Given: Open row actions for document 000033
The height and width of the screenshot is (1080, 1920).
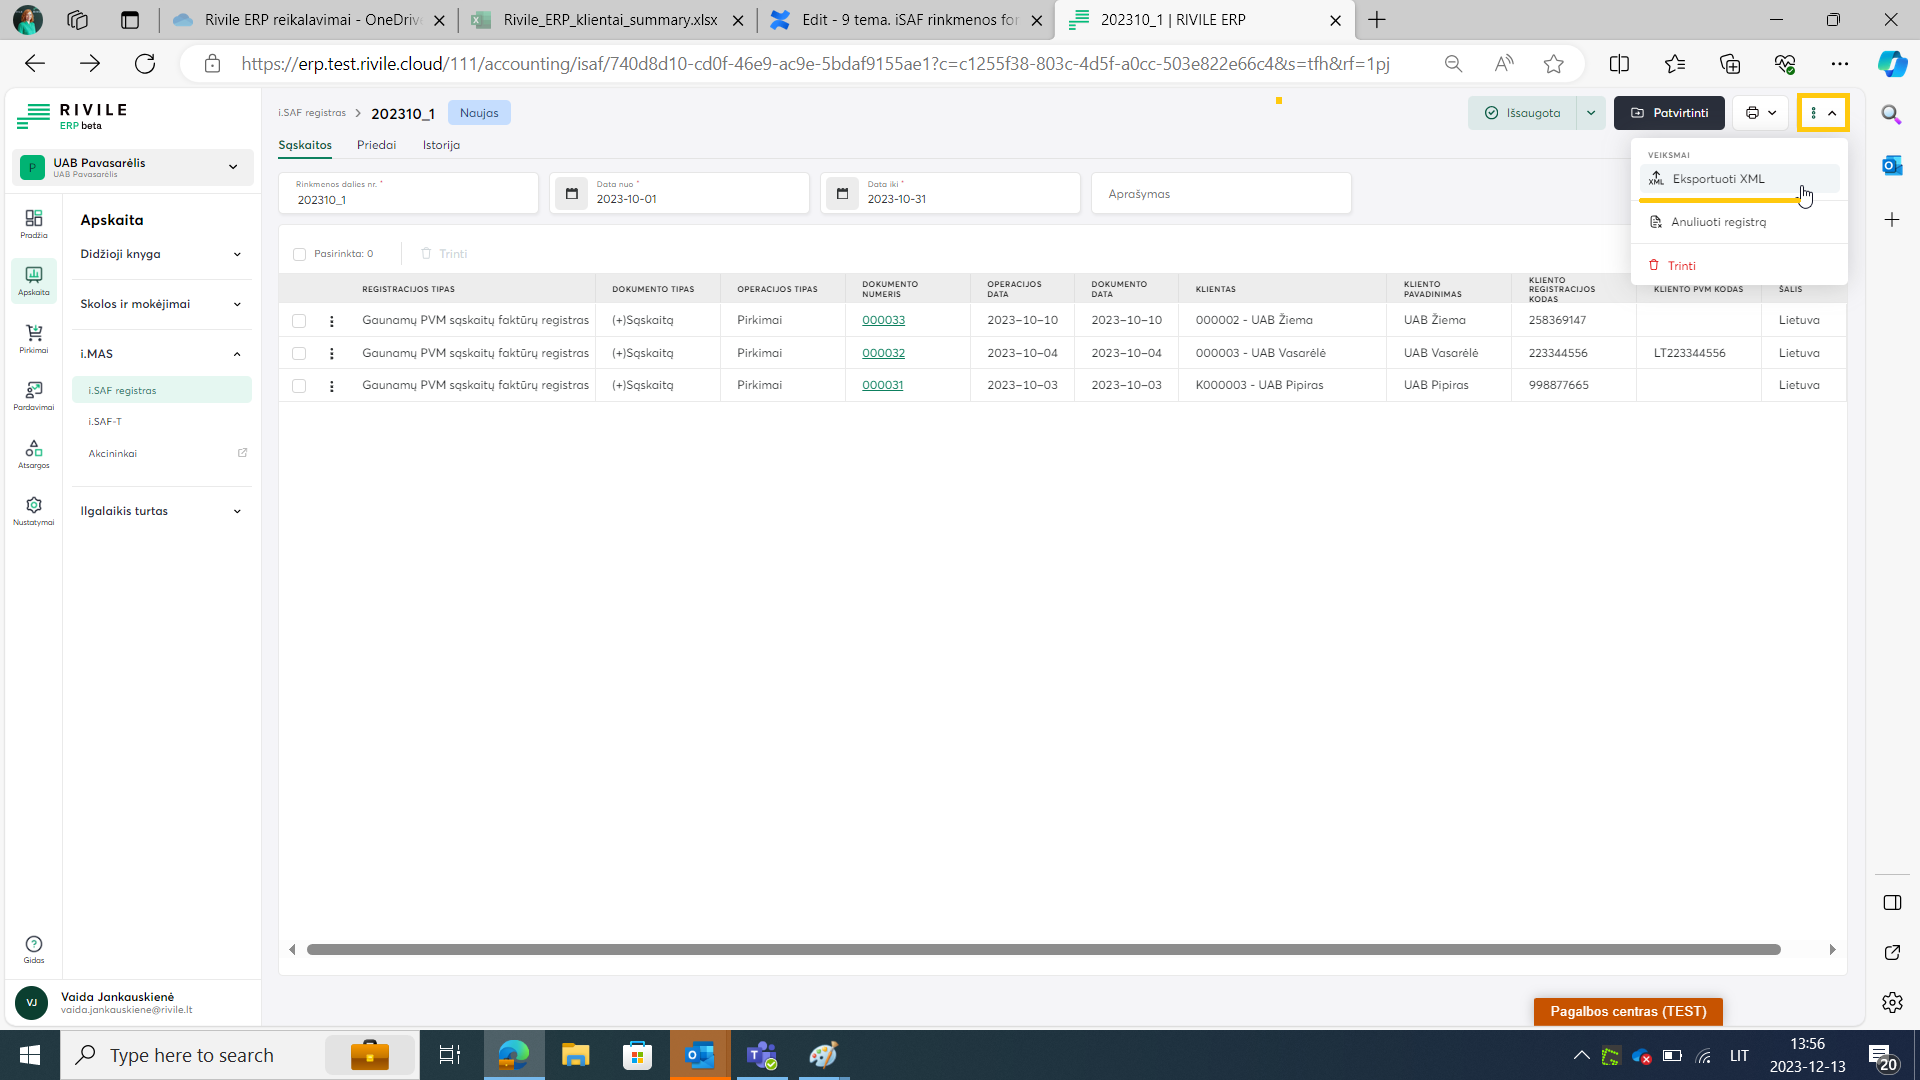Looking at the screenshot, I should click(332, 321).
